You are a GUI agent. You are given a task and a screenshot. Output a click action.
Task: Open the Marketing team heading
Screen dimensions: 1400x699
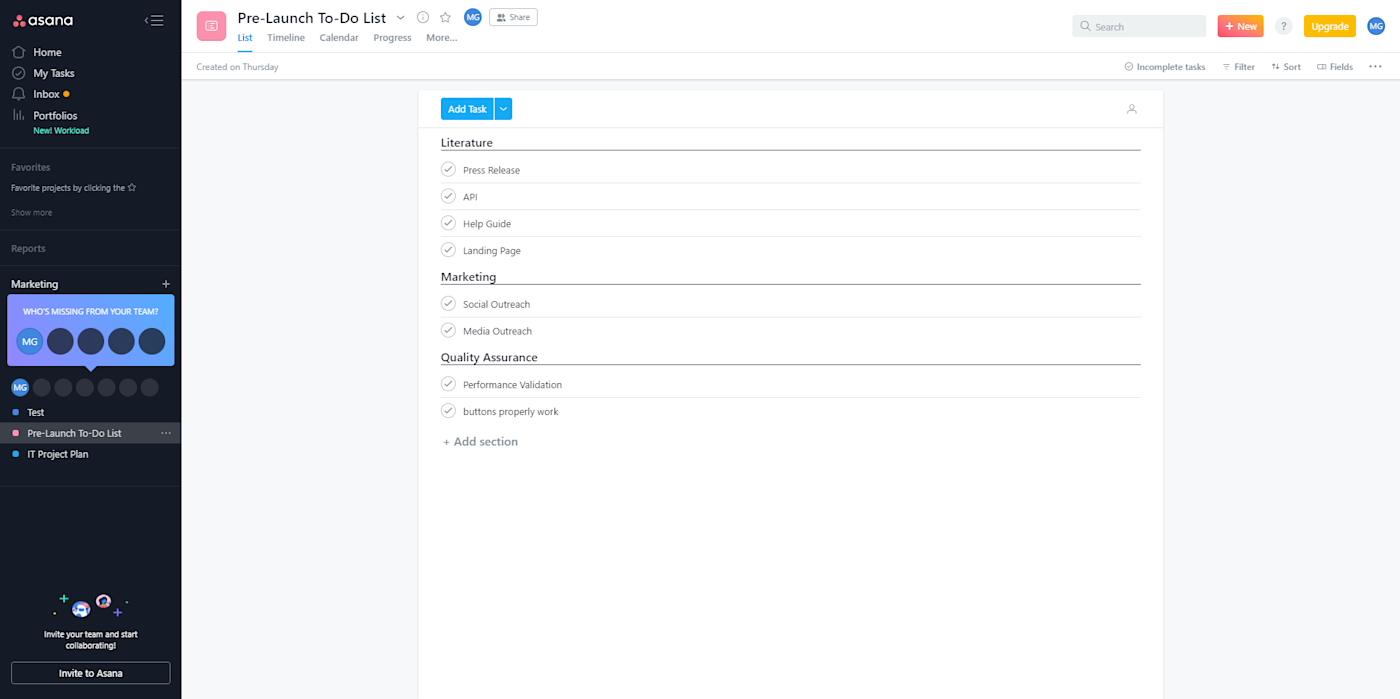point(35,284)
